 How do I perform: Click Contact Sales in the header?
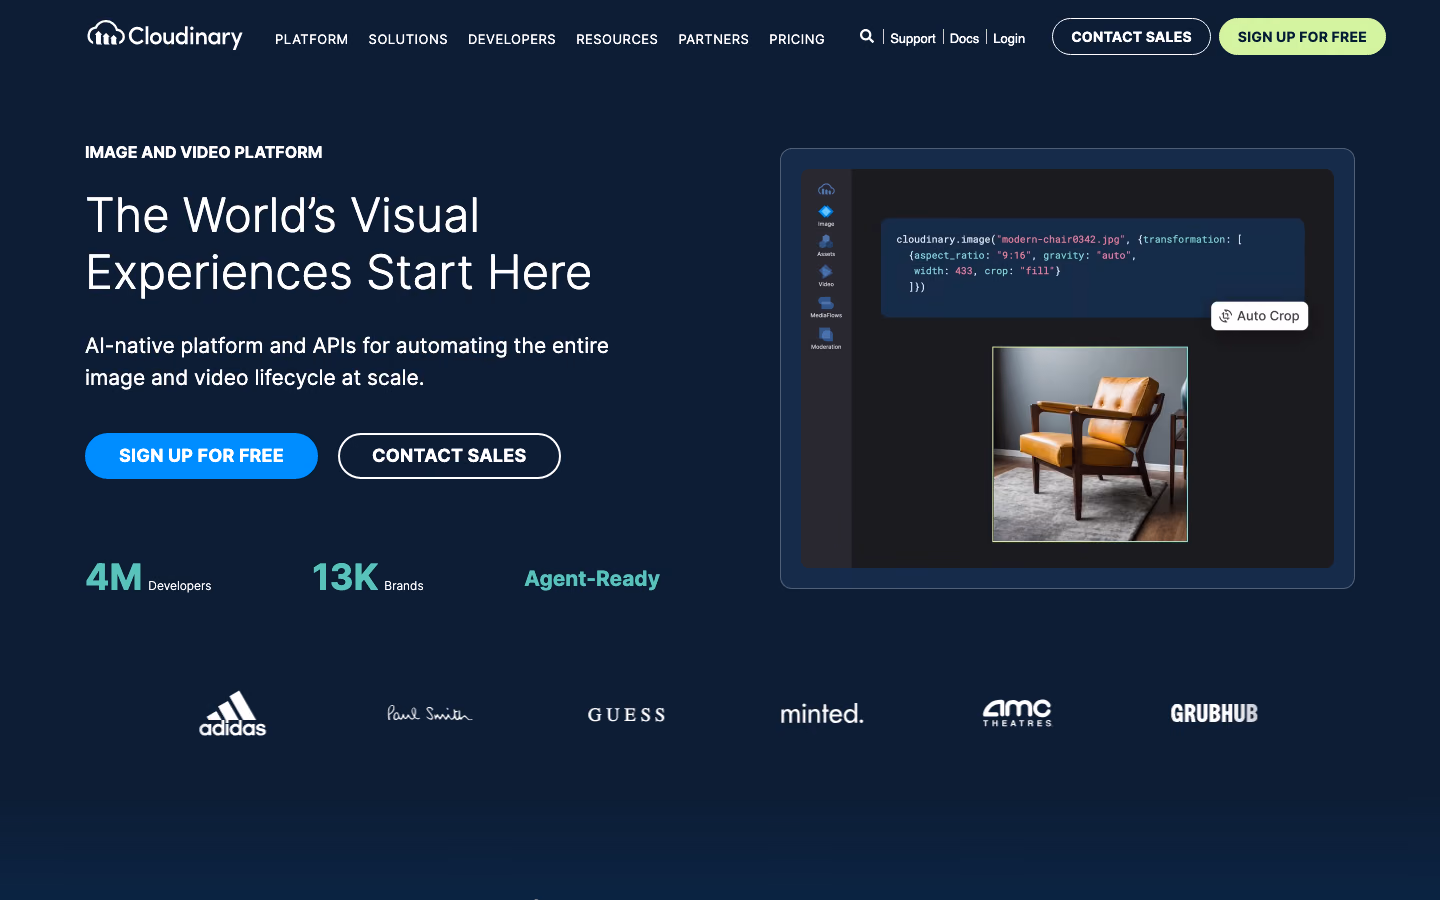[x=1131, y=37]
